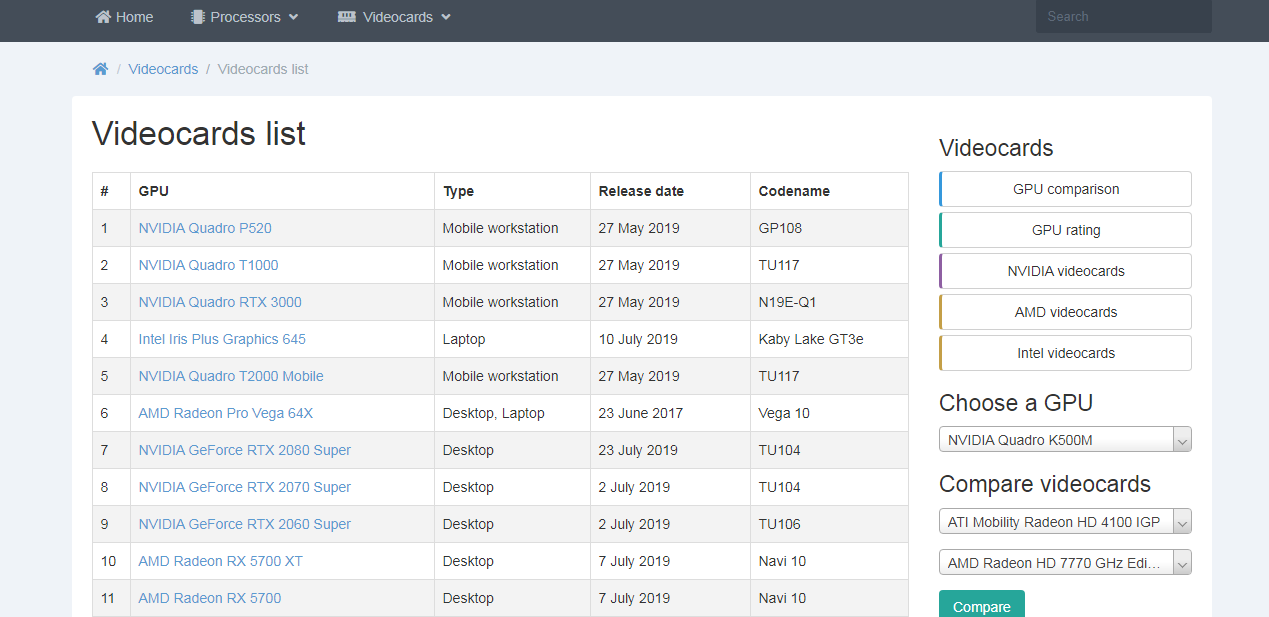Open NVIDIA Quadro RTX 3000 link
Image resolution: width=1269 pixels, height=617 pixels.
[220, 302]
